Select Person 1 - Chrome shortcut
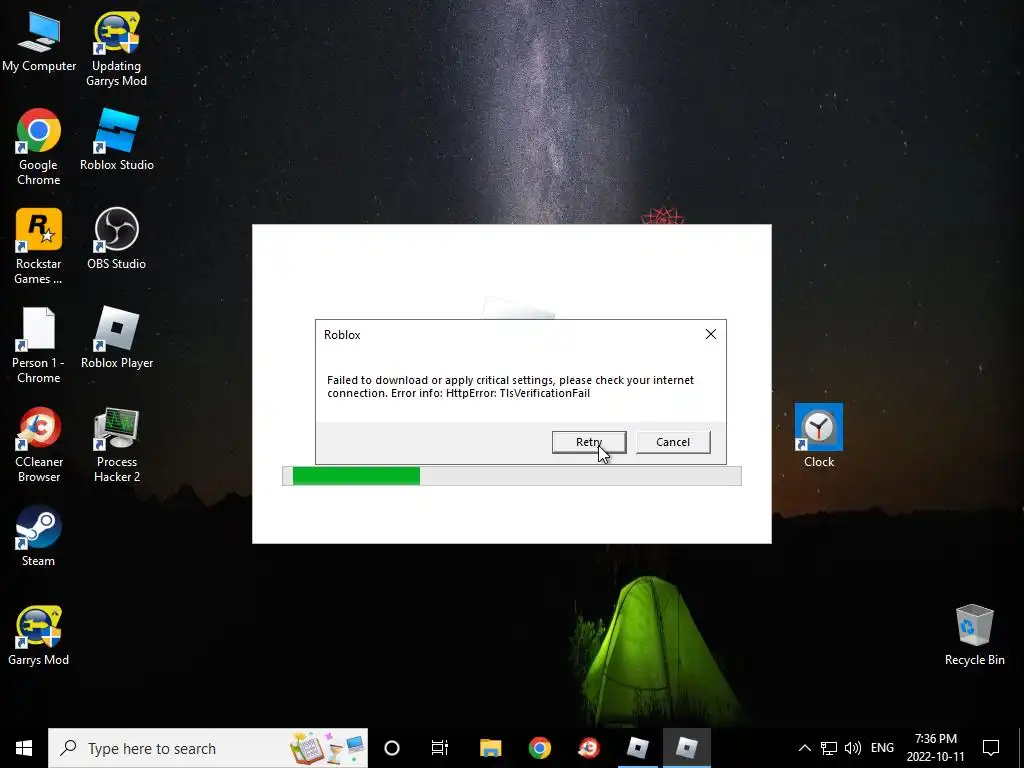This screenshot has width=1024, height=768. 39,345
